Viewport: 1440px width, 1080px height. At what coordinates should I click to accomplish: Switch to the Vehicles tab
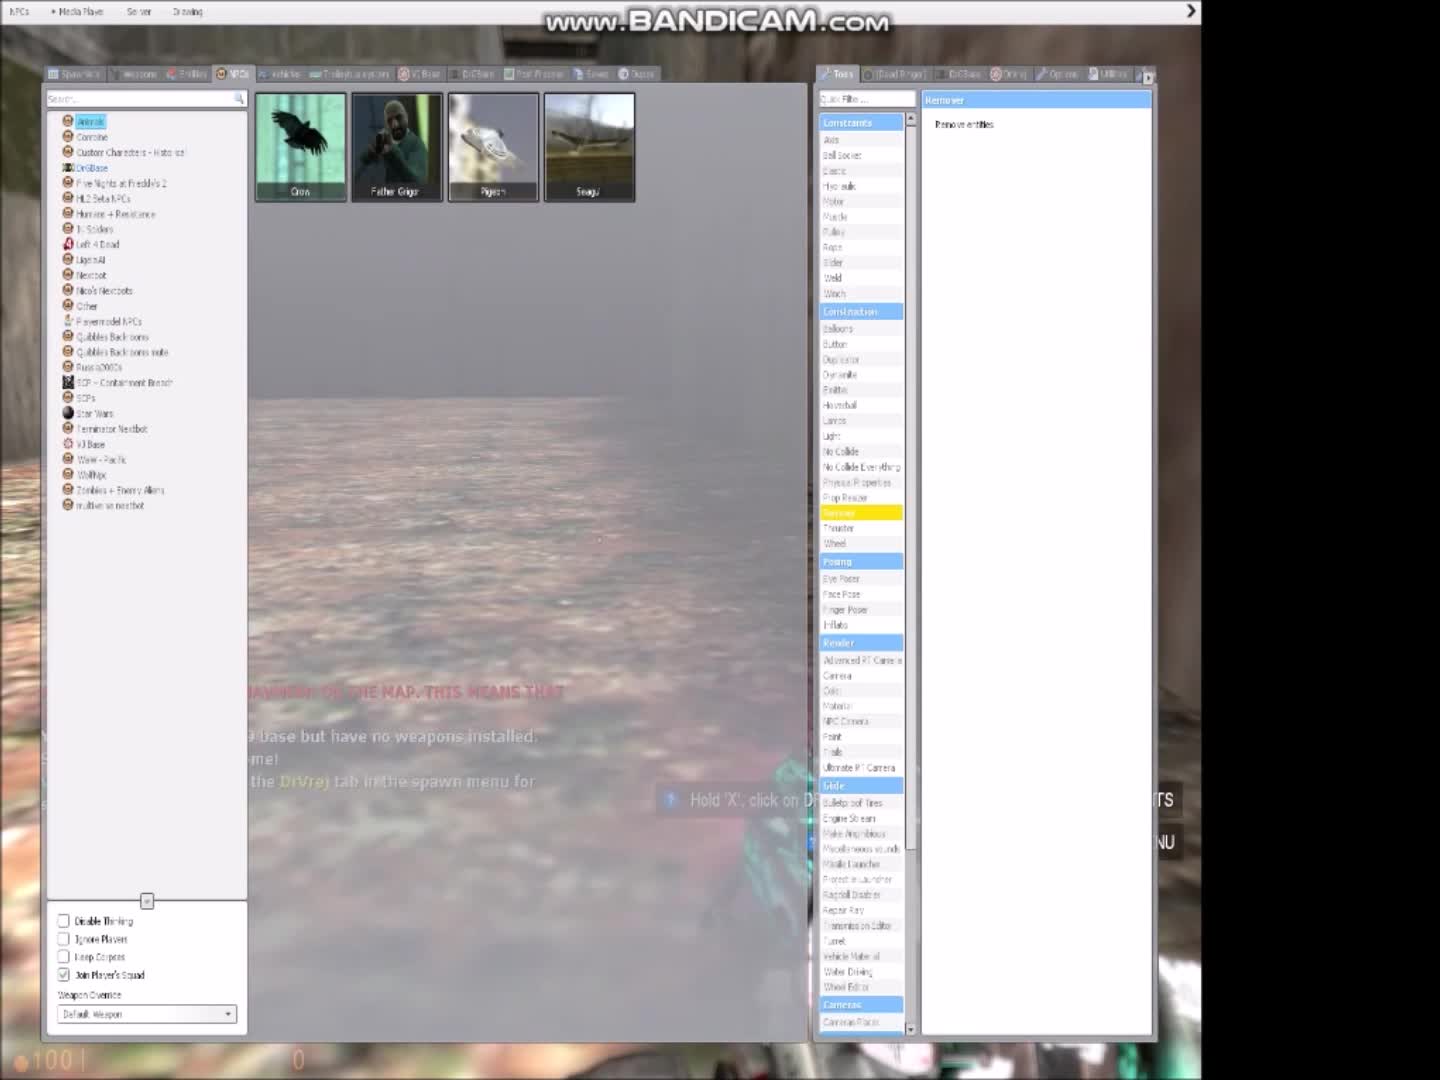point(281,74)
